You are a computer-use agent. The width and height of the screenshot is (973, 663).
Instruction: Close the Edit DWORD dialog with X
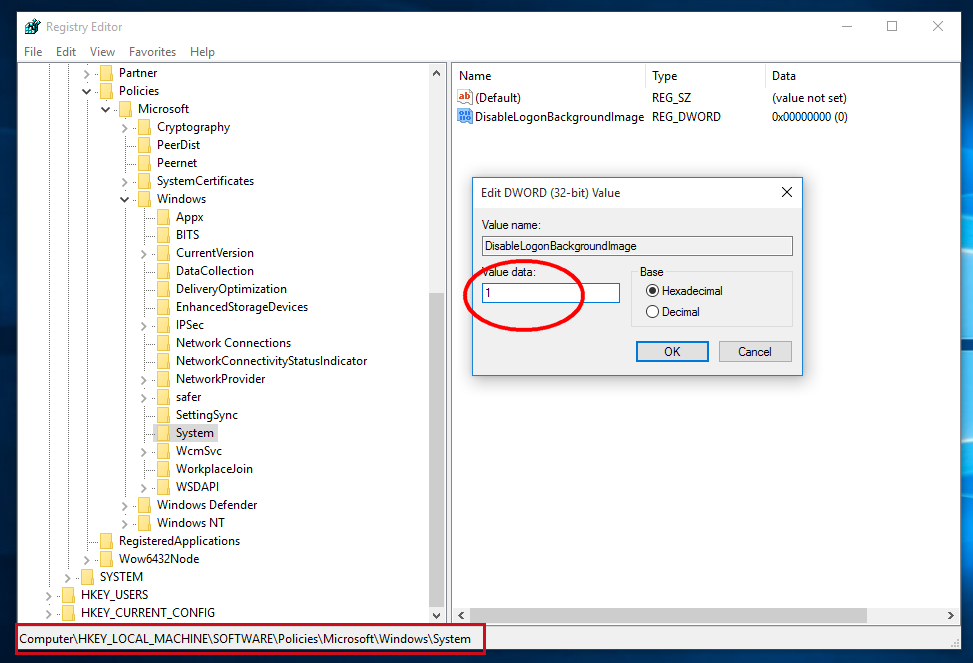787,192
